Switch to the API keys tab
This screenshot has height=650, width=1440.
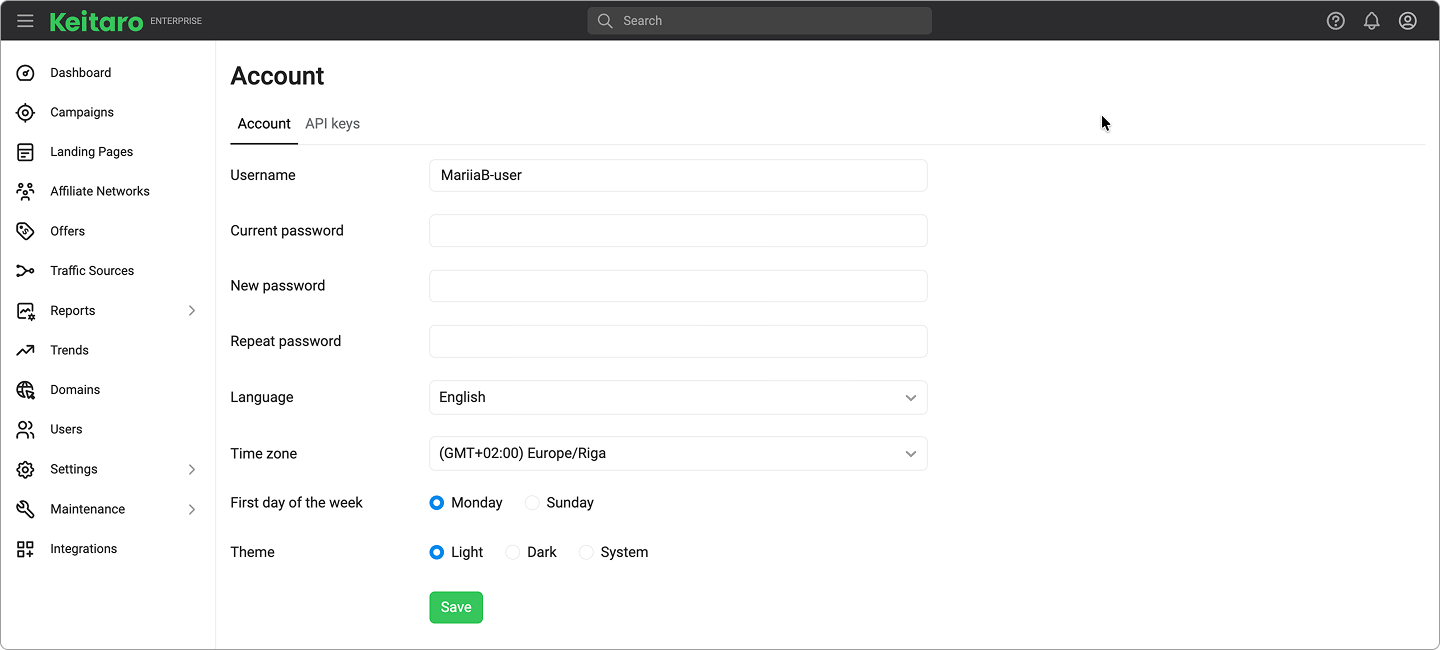click(x=332, y=124)
